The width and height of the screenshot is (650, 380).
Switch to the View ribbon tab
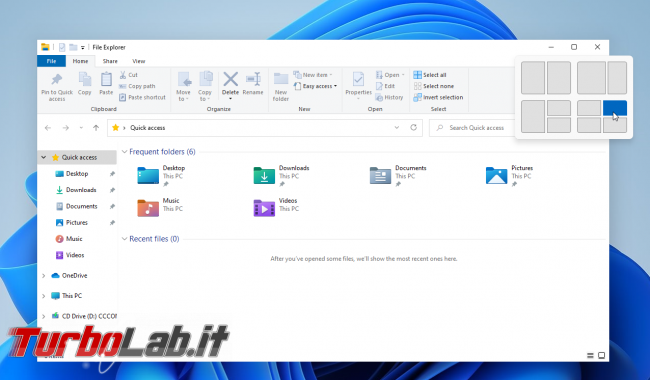pyautogui.click(x=138, y=61)
